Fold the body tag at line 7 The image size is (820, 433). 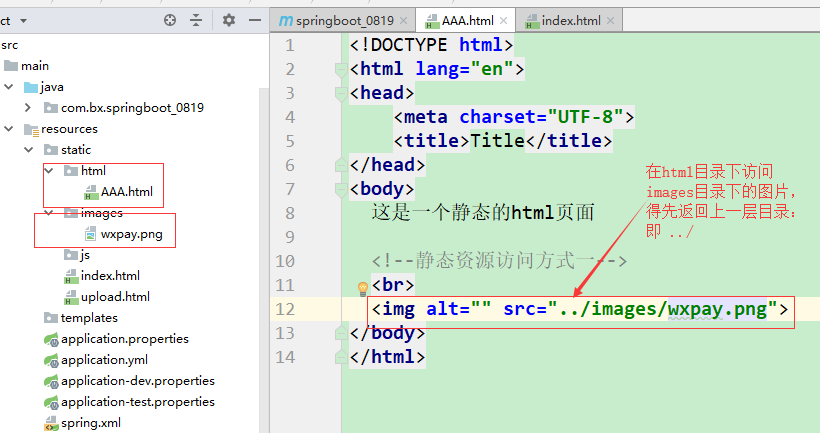(341, 189)
